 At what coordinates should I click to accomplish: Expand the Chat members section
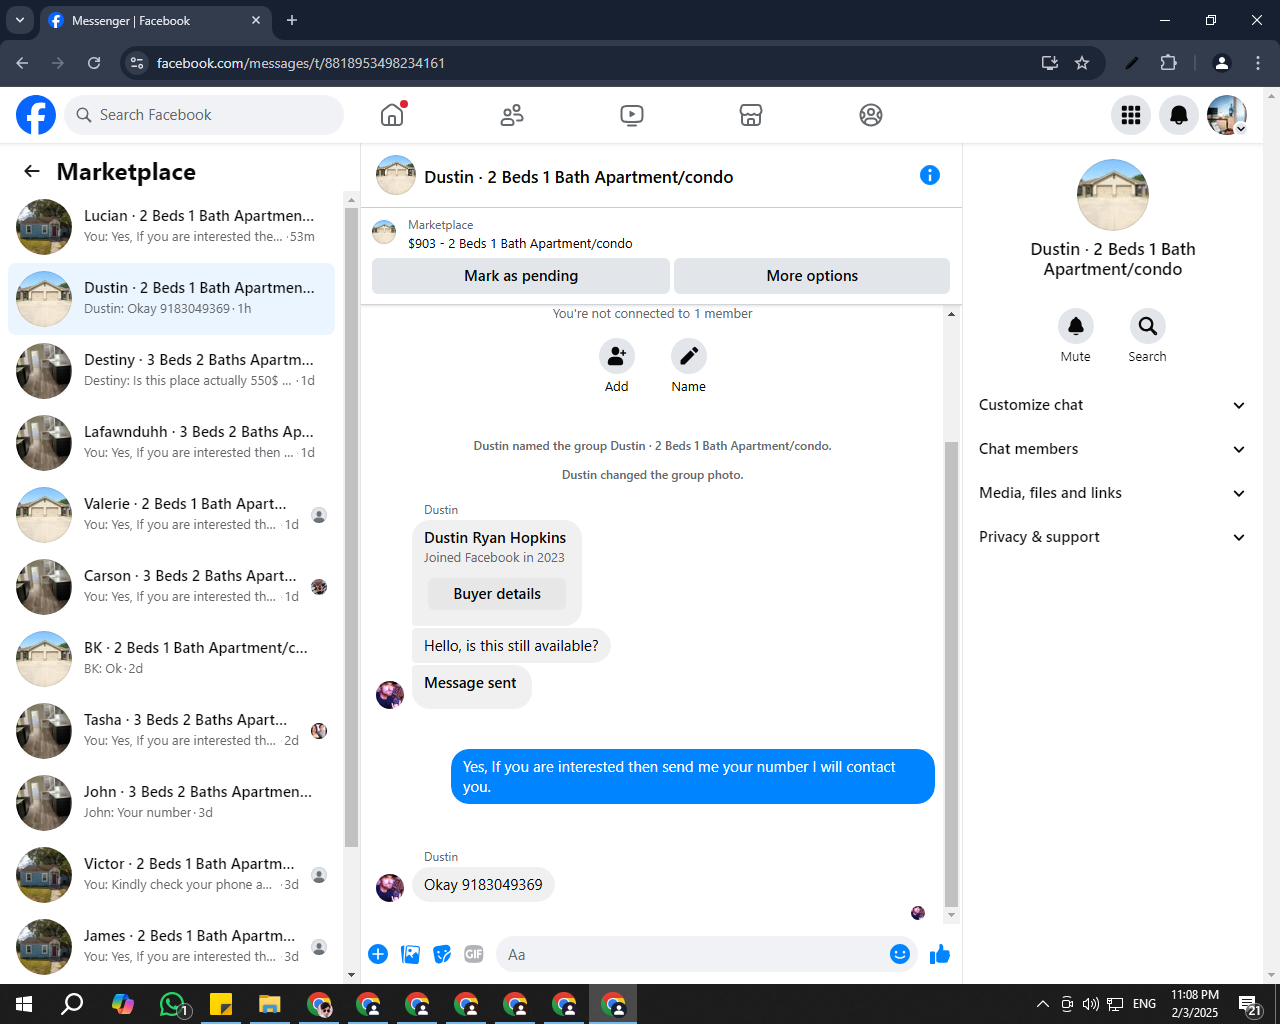point(1113,449)
